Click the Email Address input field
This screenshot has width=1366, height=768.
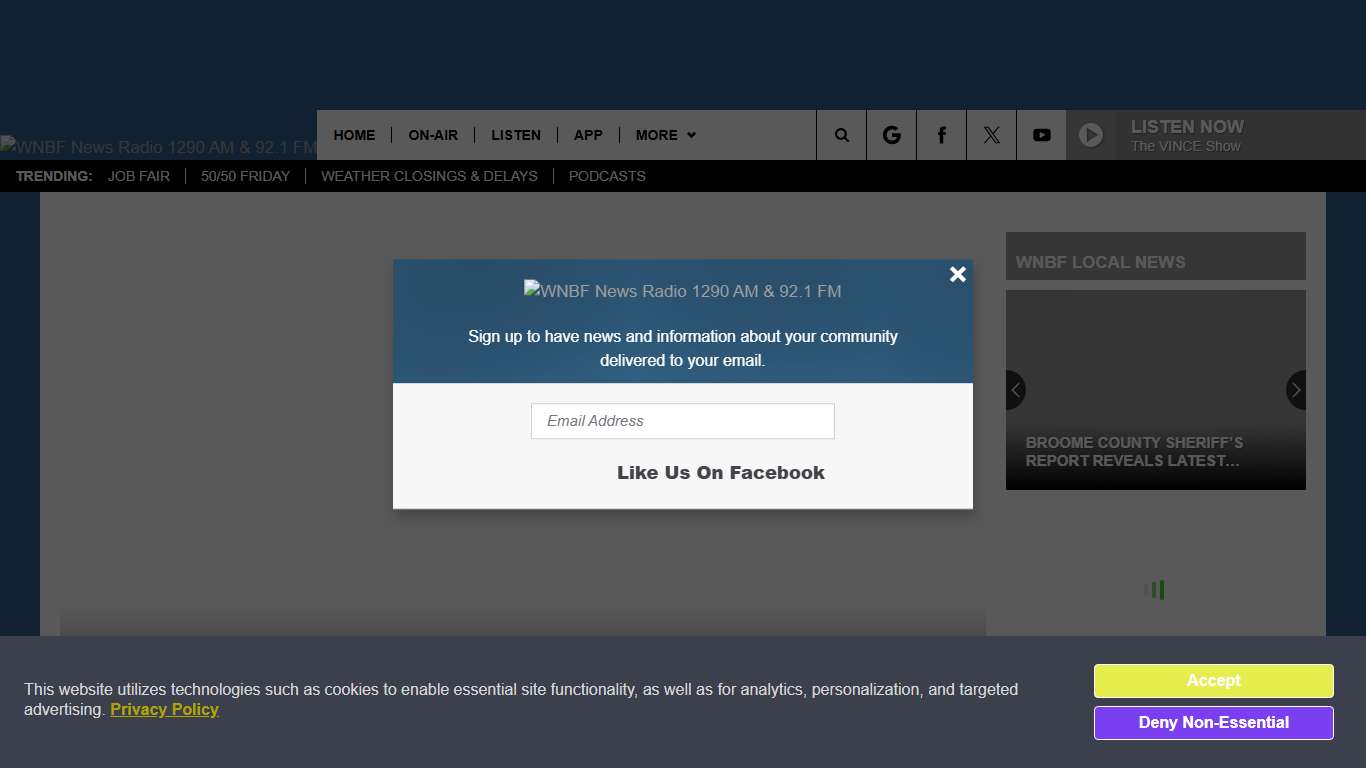tap(682, 421)
